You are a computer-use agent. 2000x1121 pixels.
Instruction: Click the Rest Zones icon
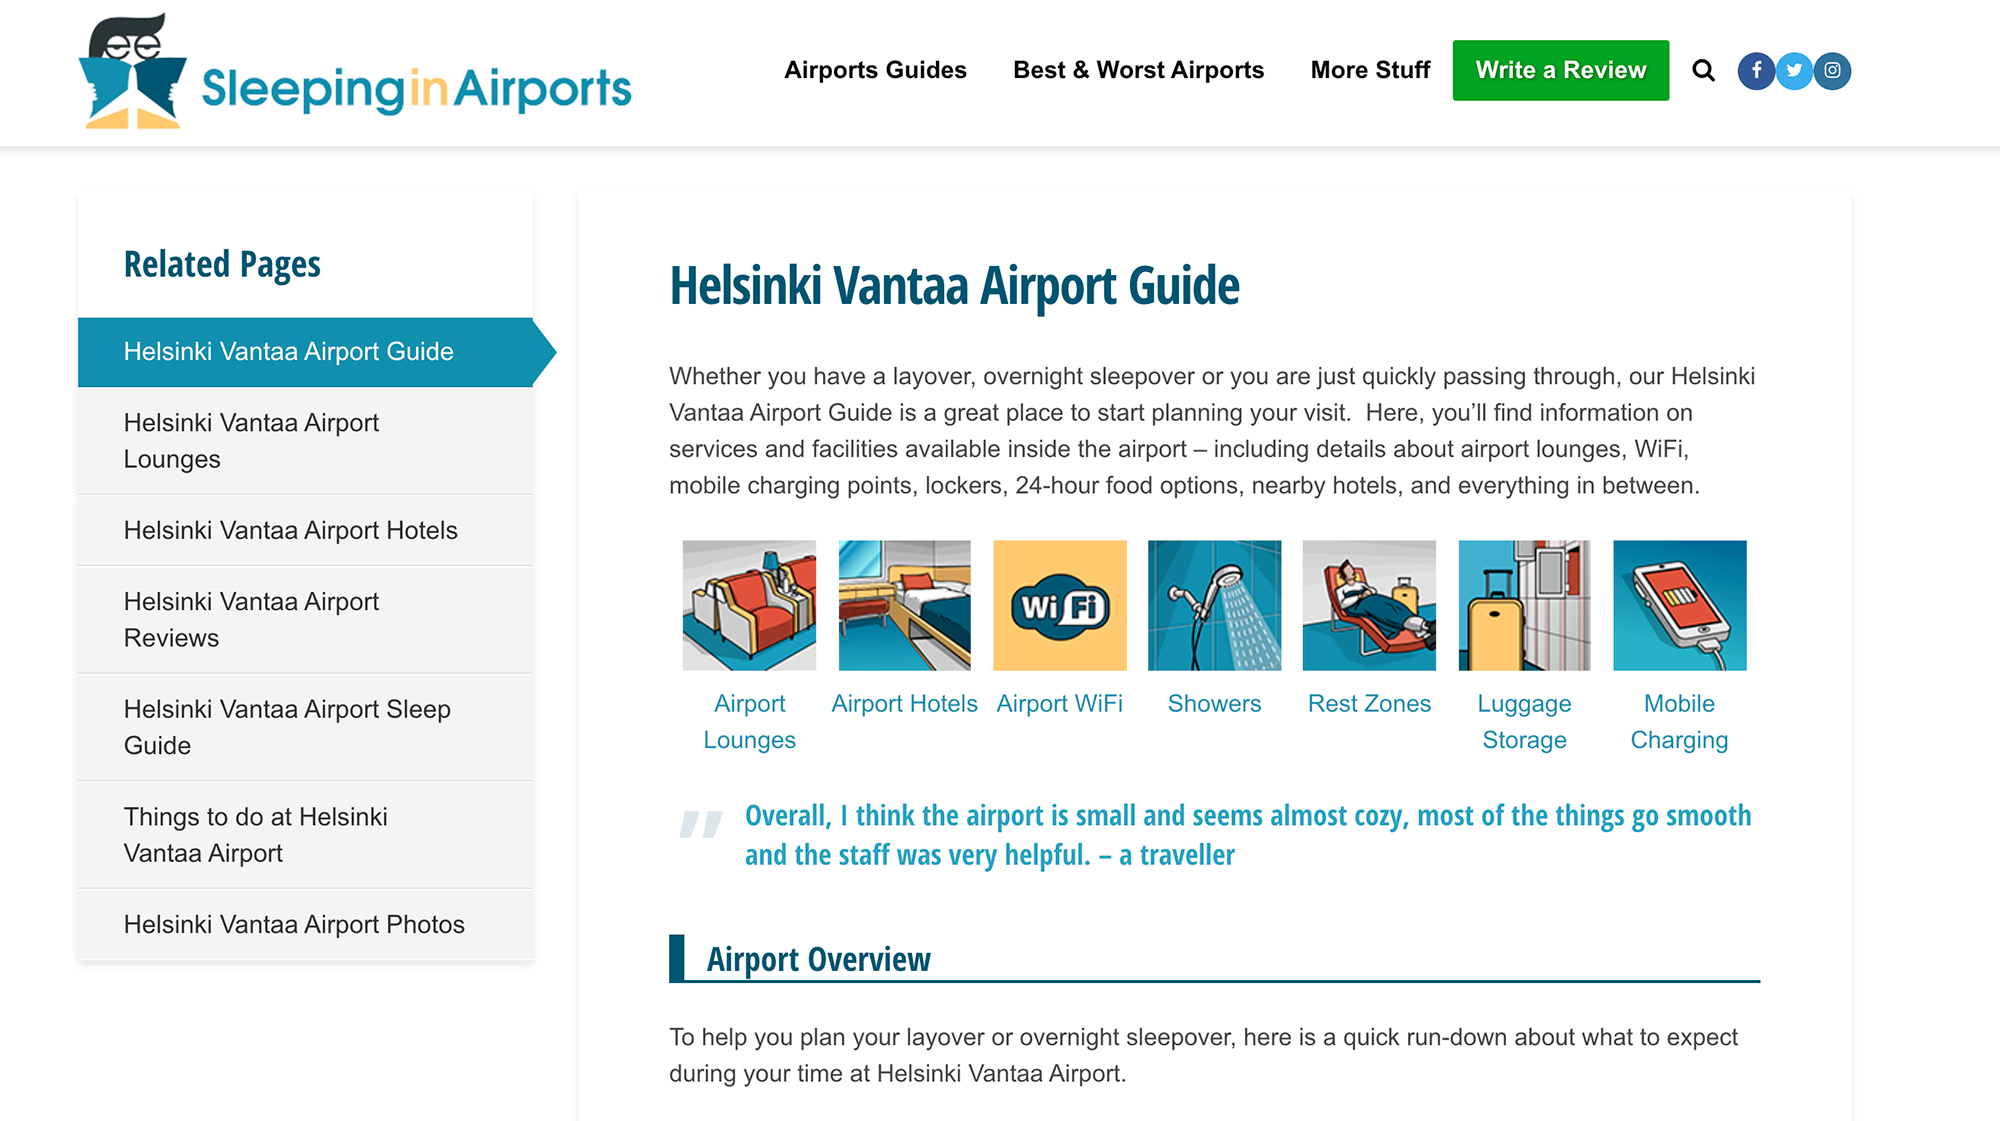tap(1370, 604)
